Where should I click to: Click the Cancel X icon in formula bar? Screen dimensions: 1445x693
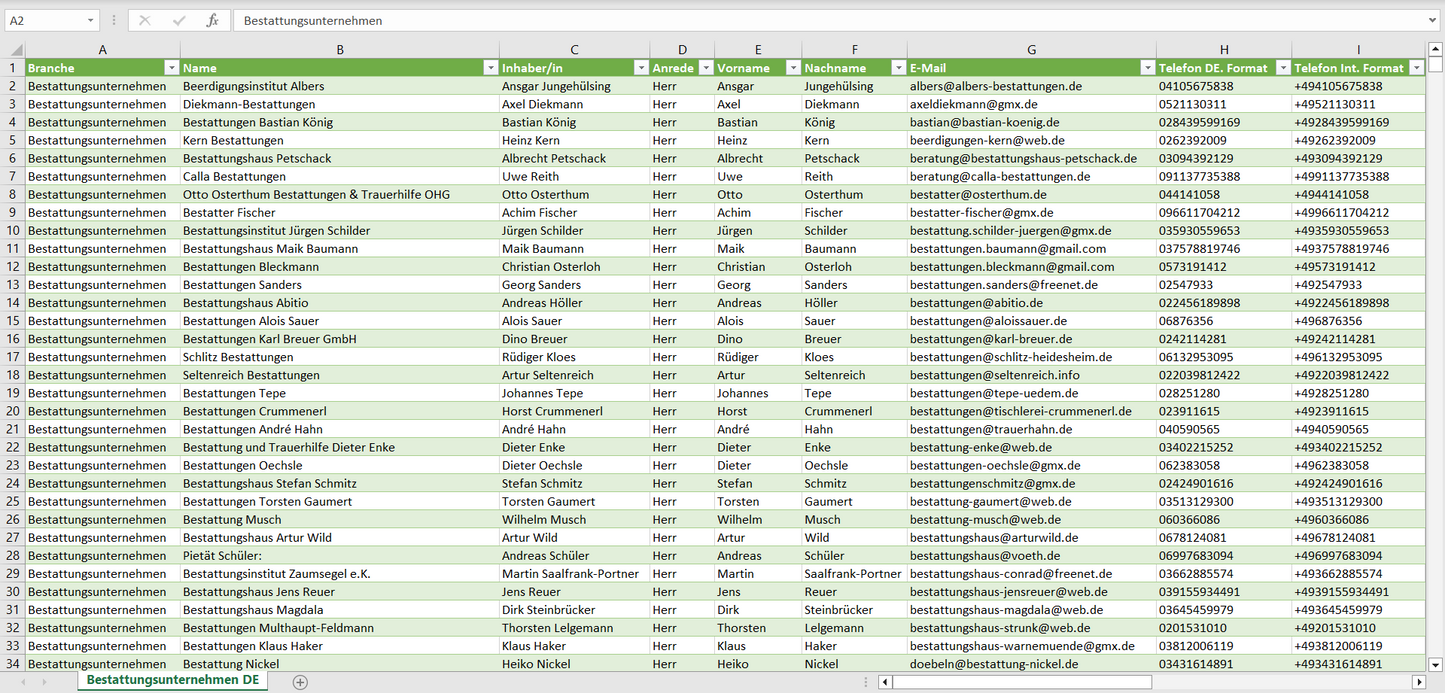[x=145, y=20]
